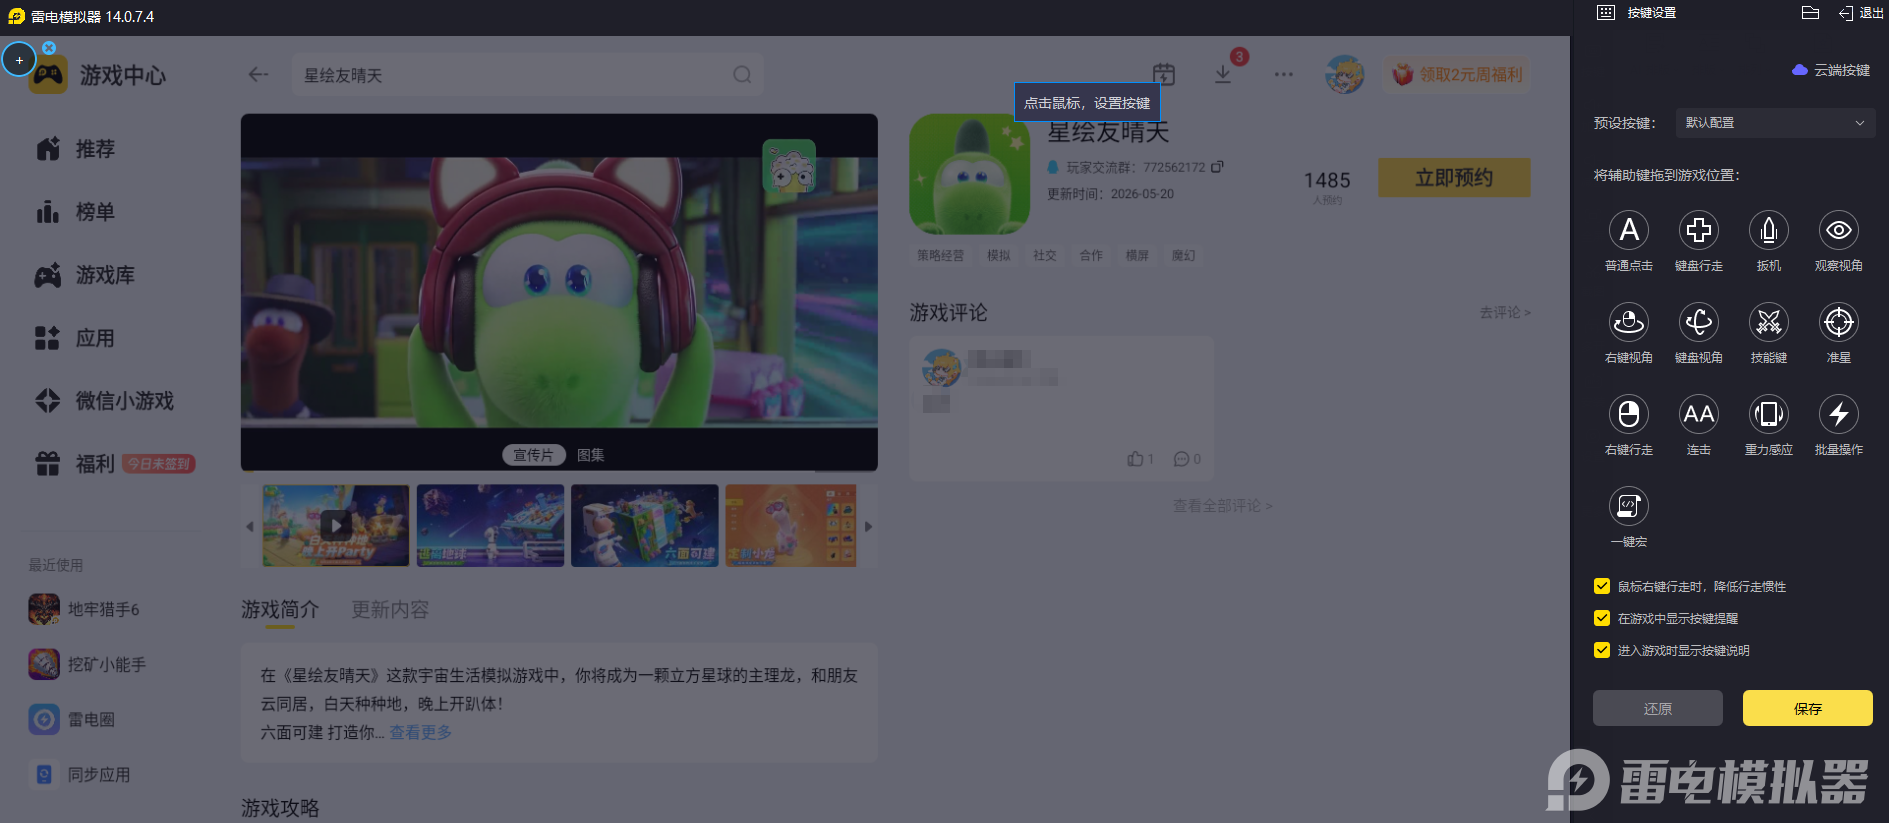
Task: Open 应用 in the sidebar
Action: [76, 338]
